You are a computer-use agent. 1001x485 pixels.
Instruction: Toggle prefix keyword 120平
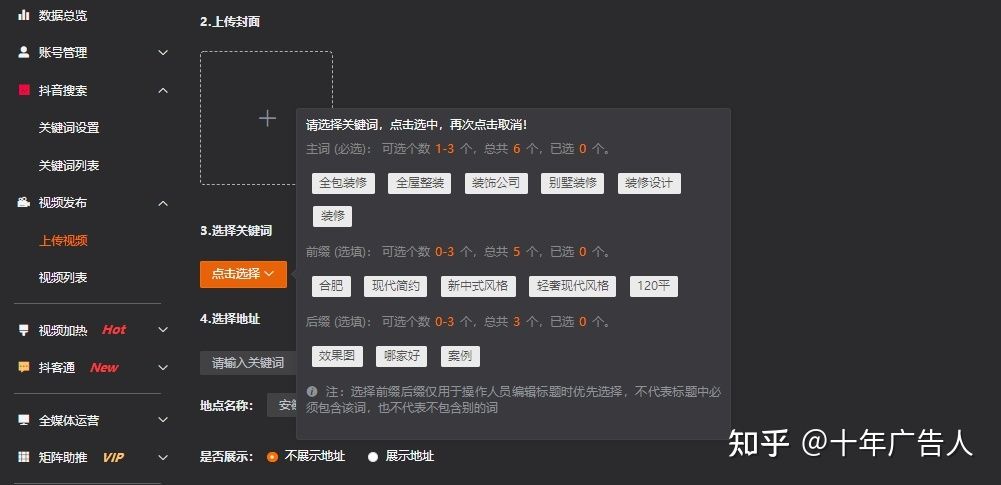[654, 286]
